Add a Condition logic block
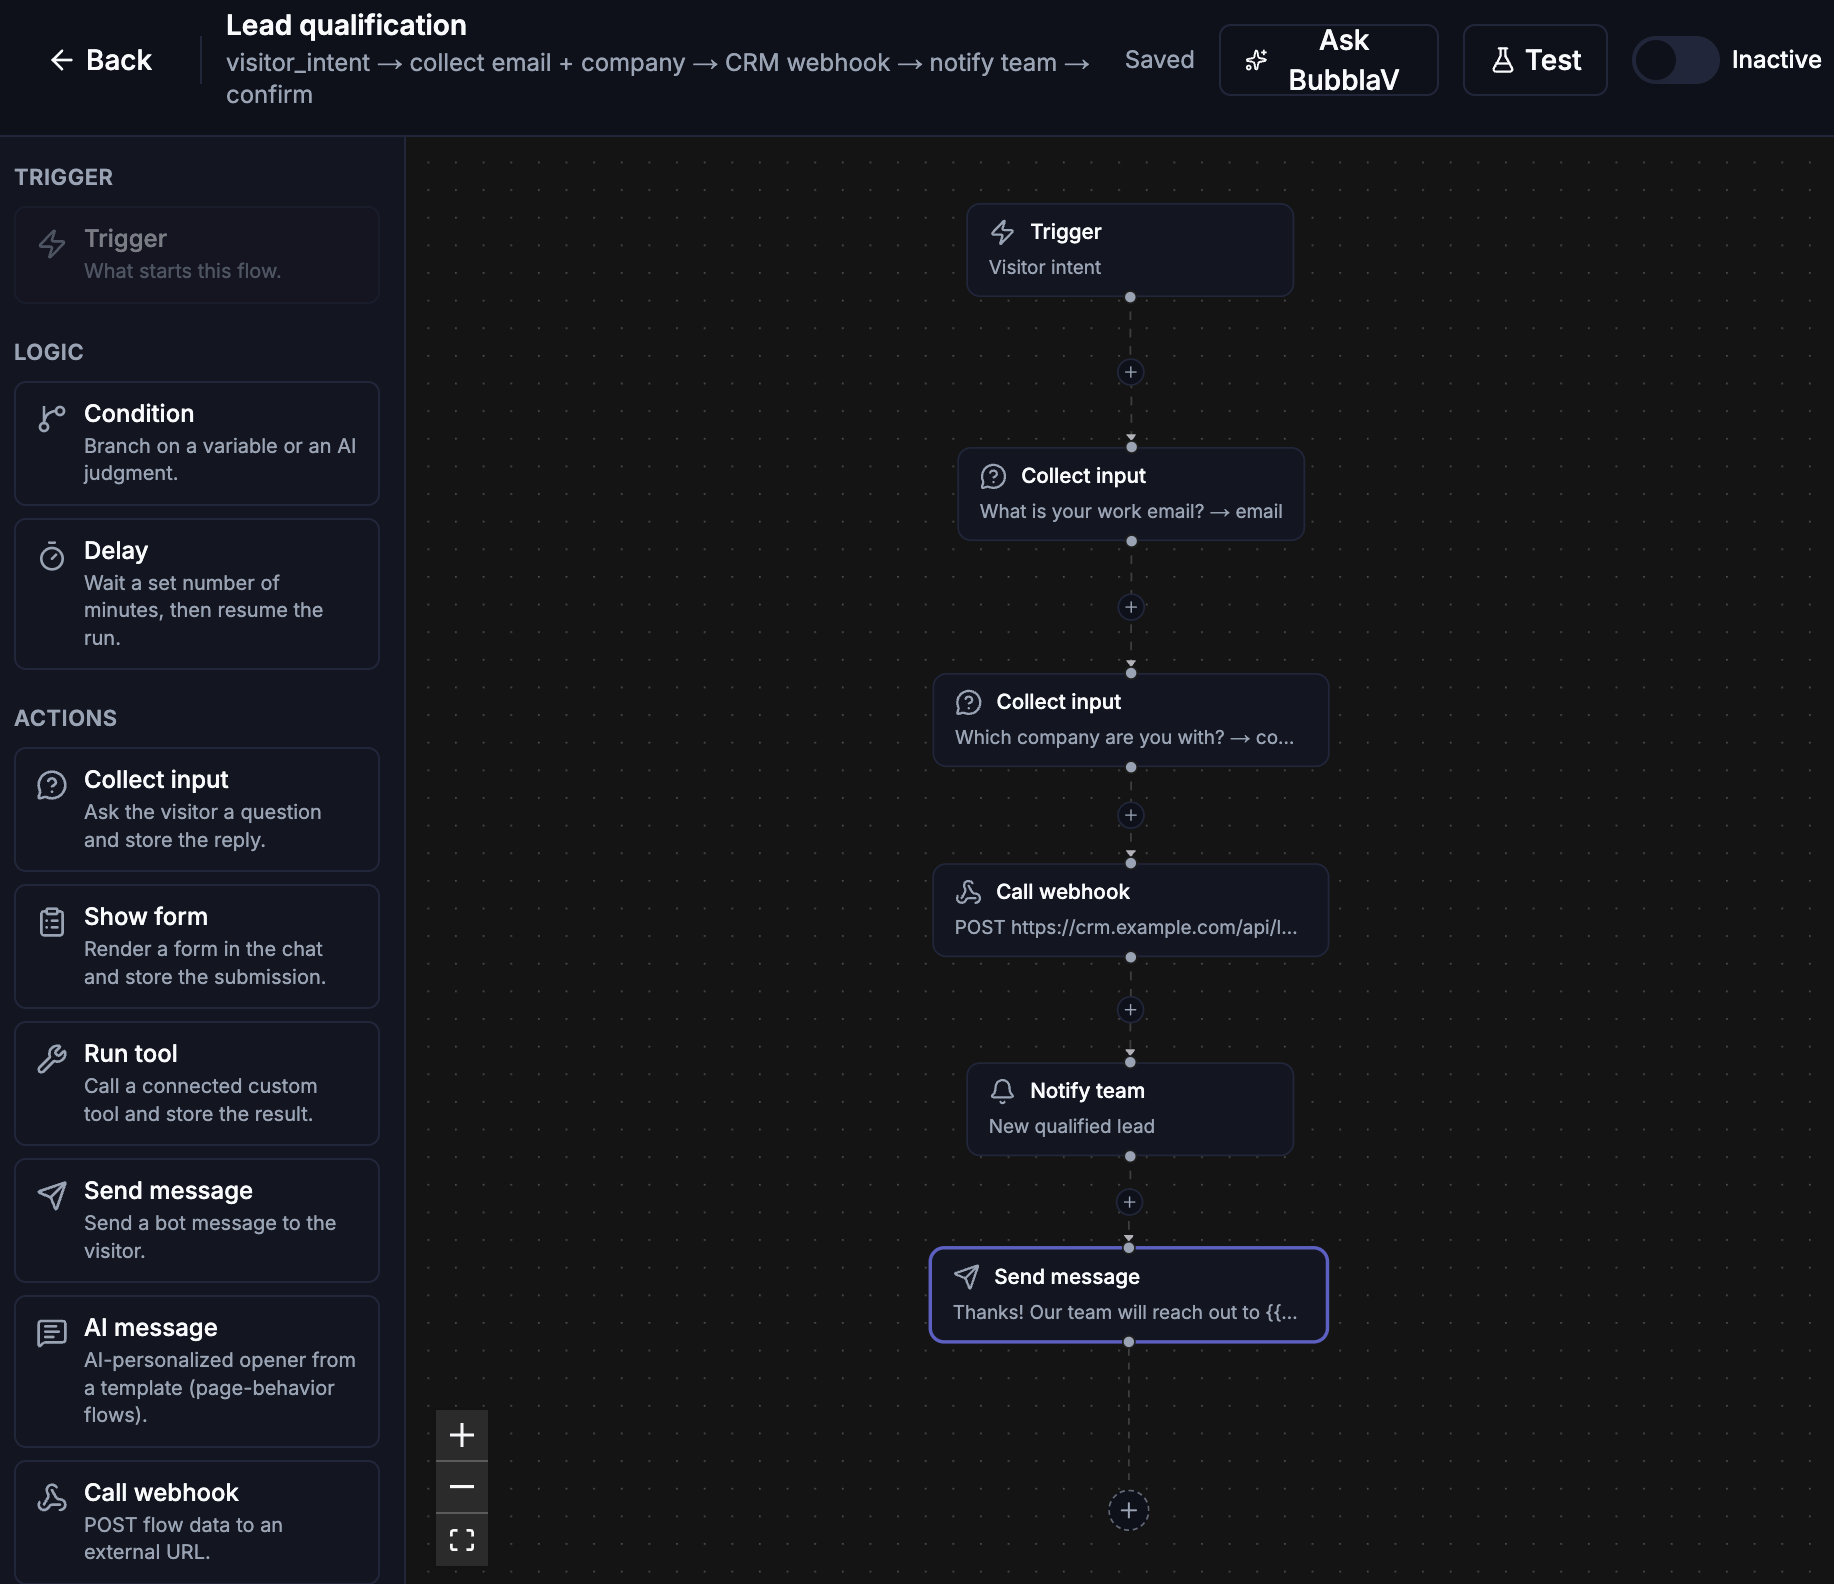Screen dimensions: 1834x1584 (x=197, y=443)
